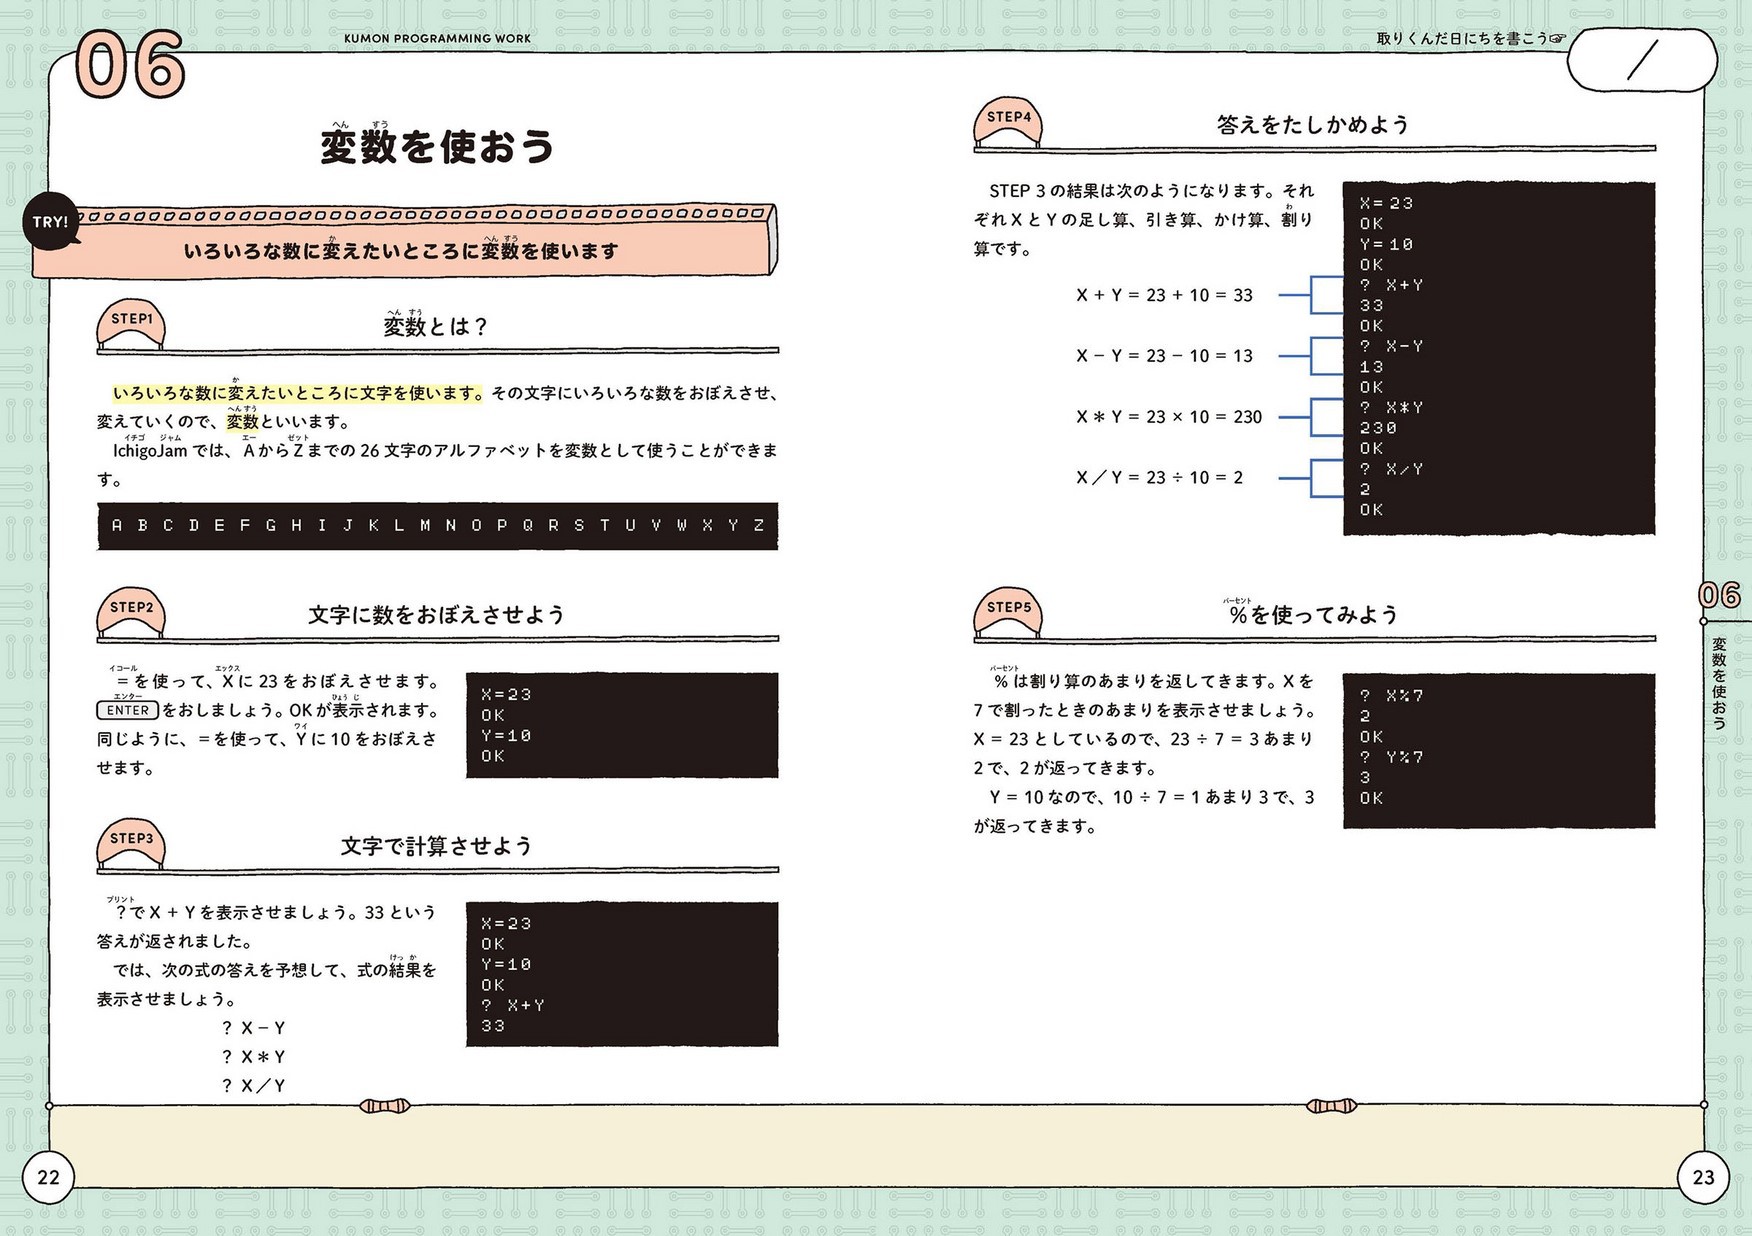Click the KUMON PROGRAMMING WORK header text

click(437, 38)
